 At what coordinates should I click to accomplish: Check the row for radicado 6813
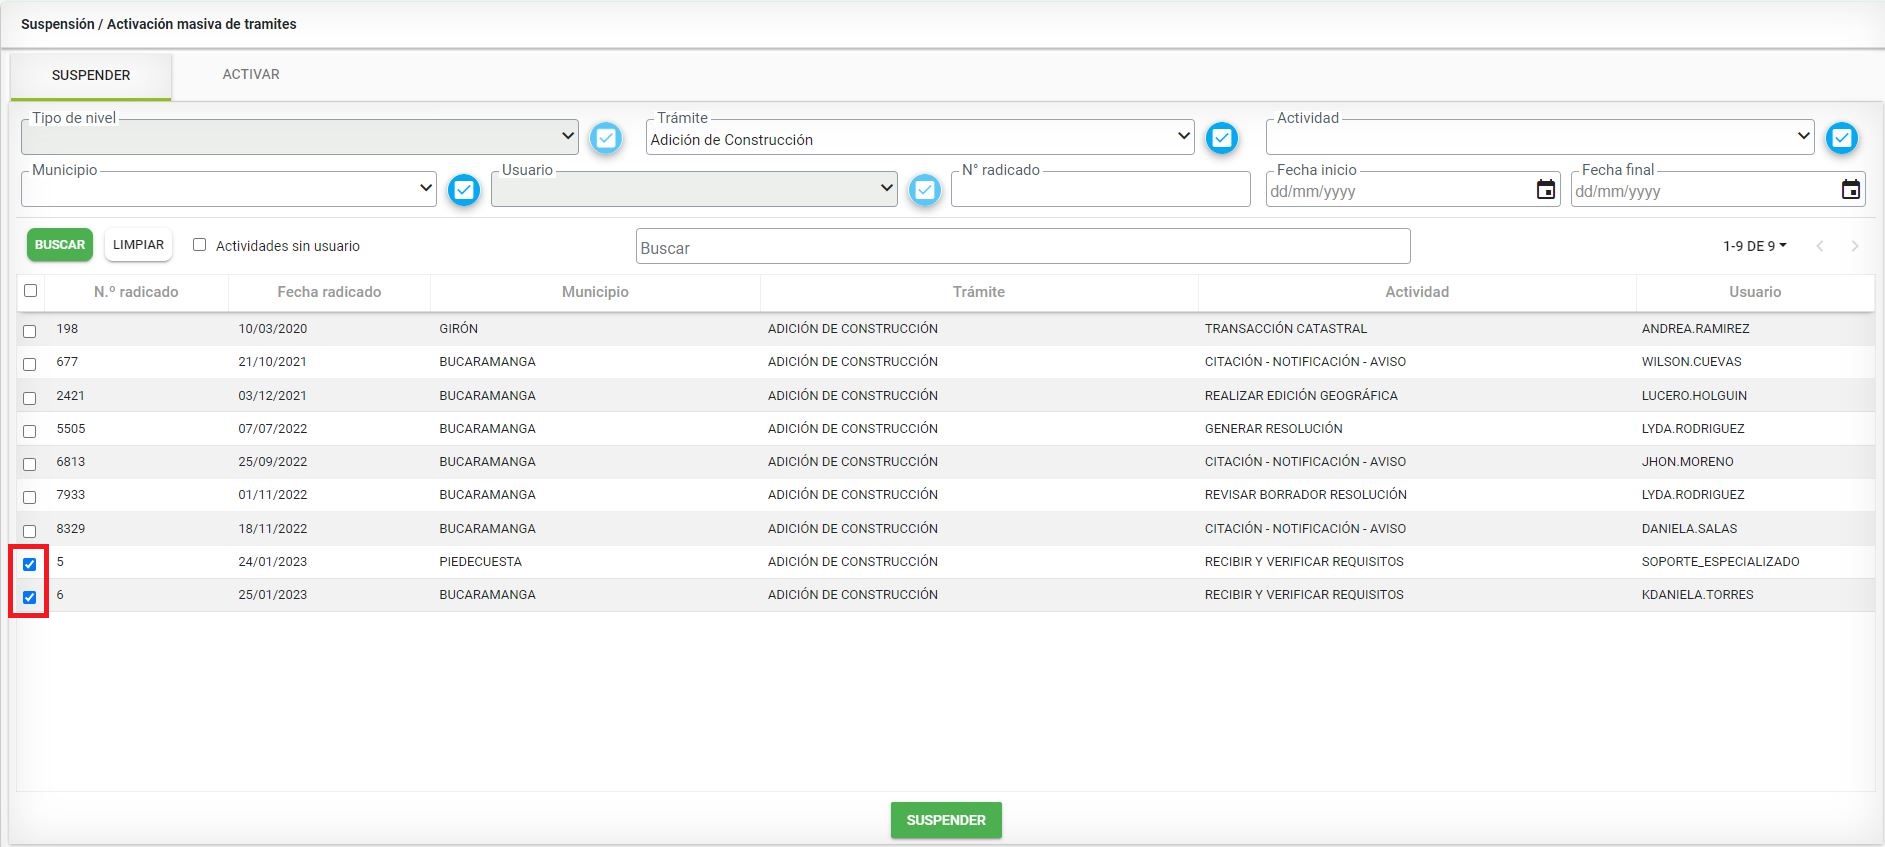point(30,464)
